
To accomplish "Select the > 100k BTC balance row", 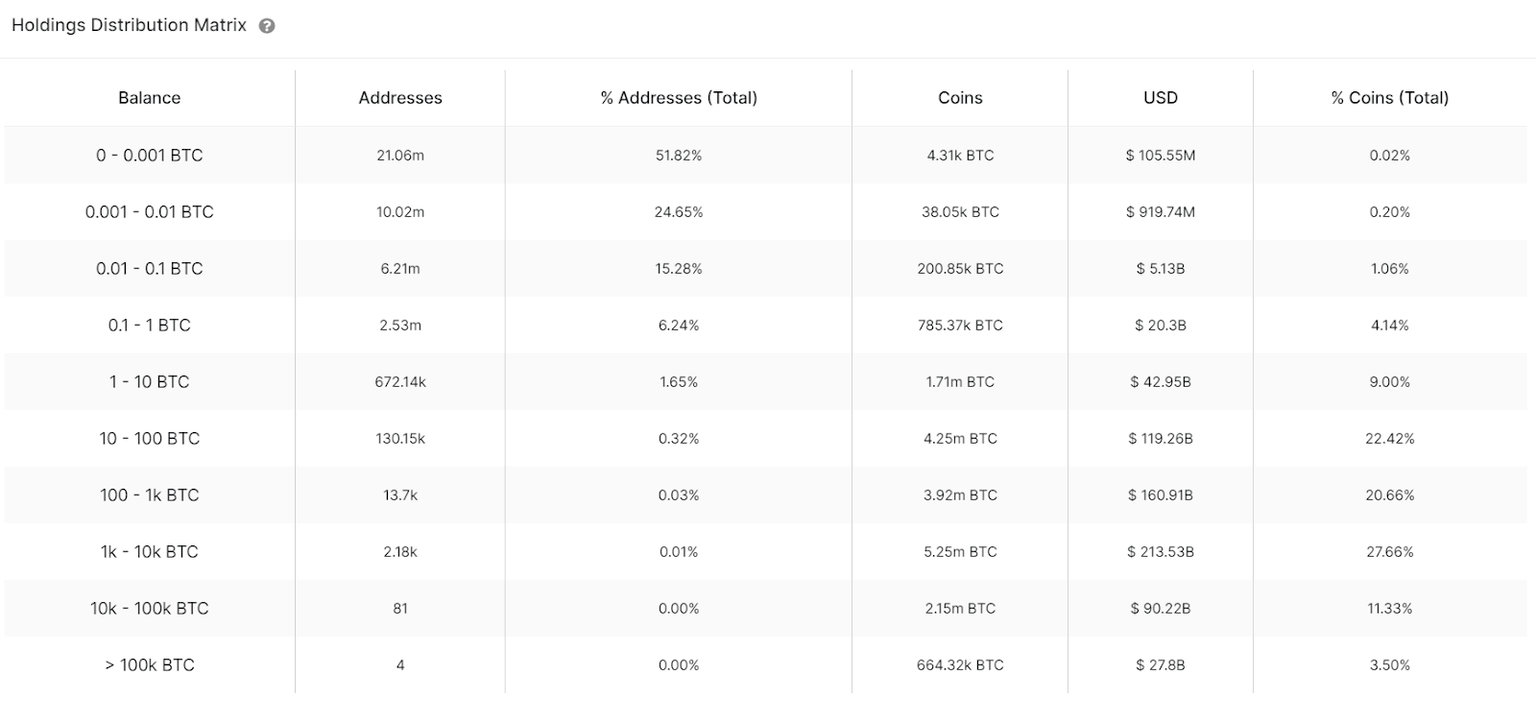I will 149,665.
